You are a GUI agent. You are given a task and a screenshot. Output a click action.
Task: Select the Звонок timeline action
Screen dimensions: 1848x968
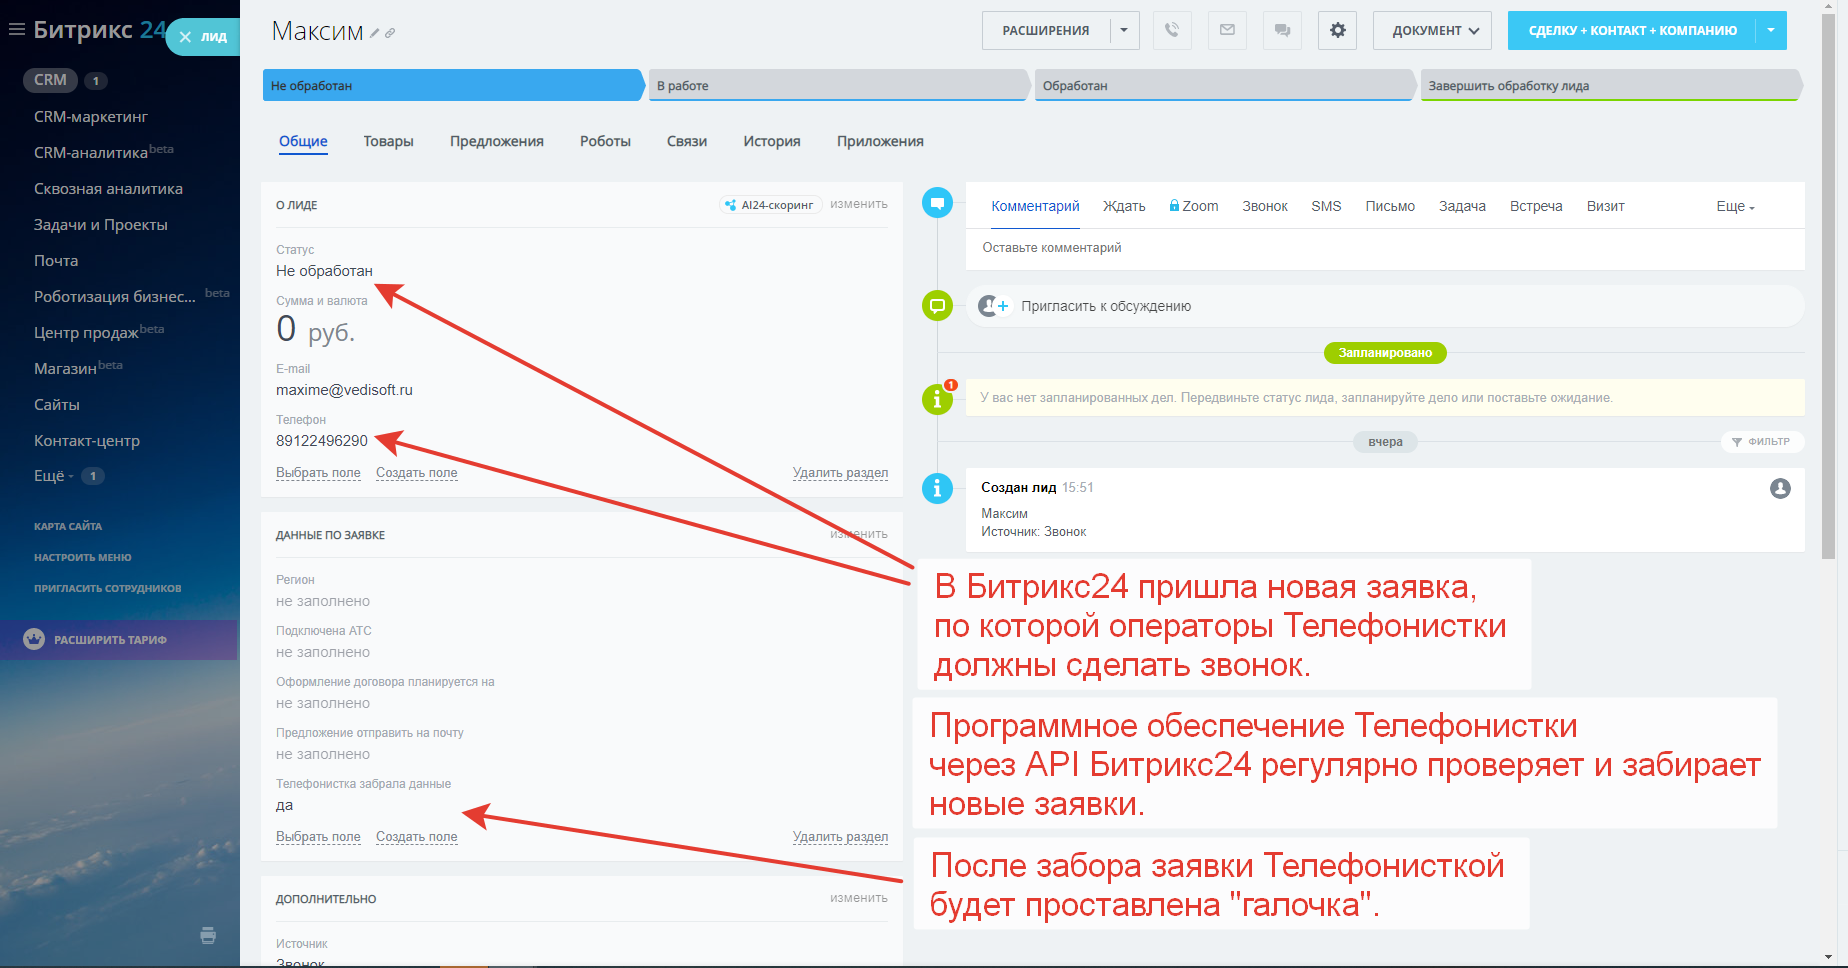1265,206
